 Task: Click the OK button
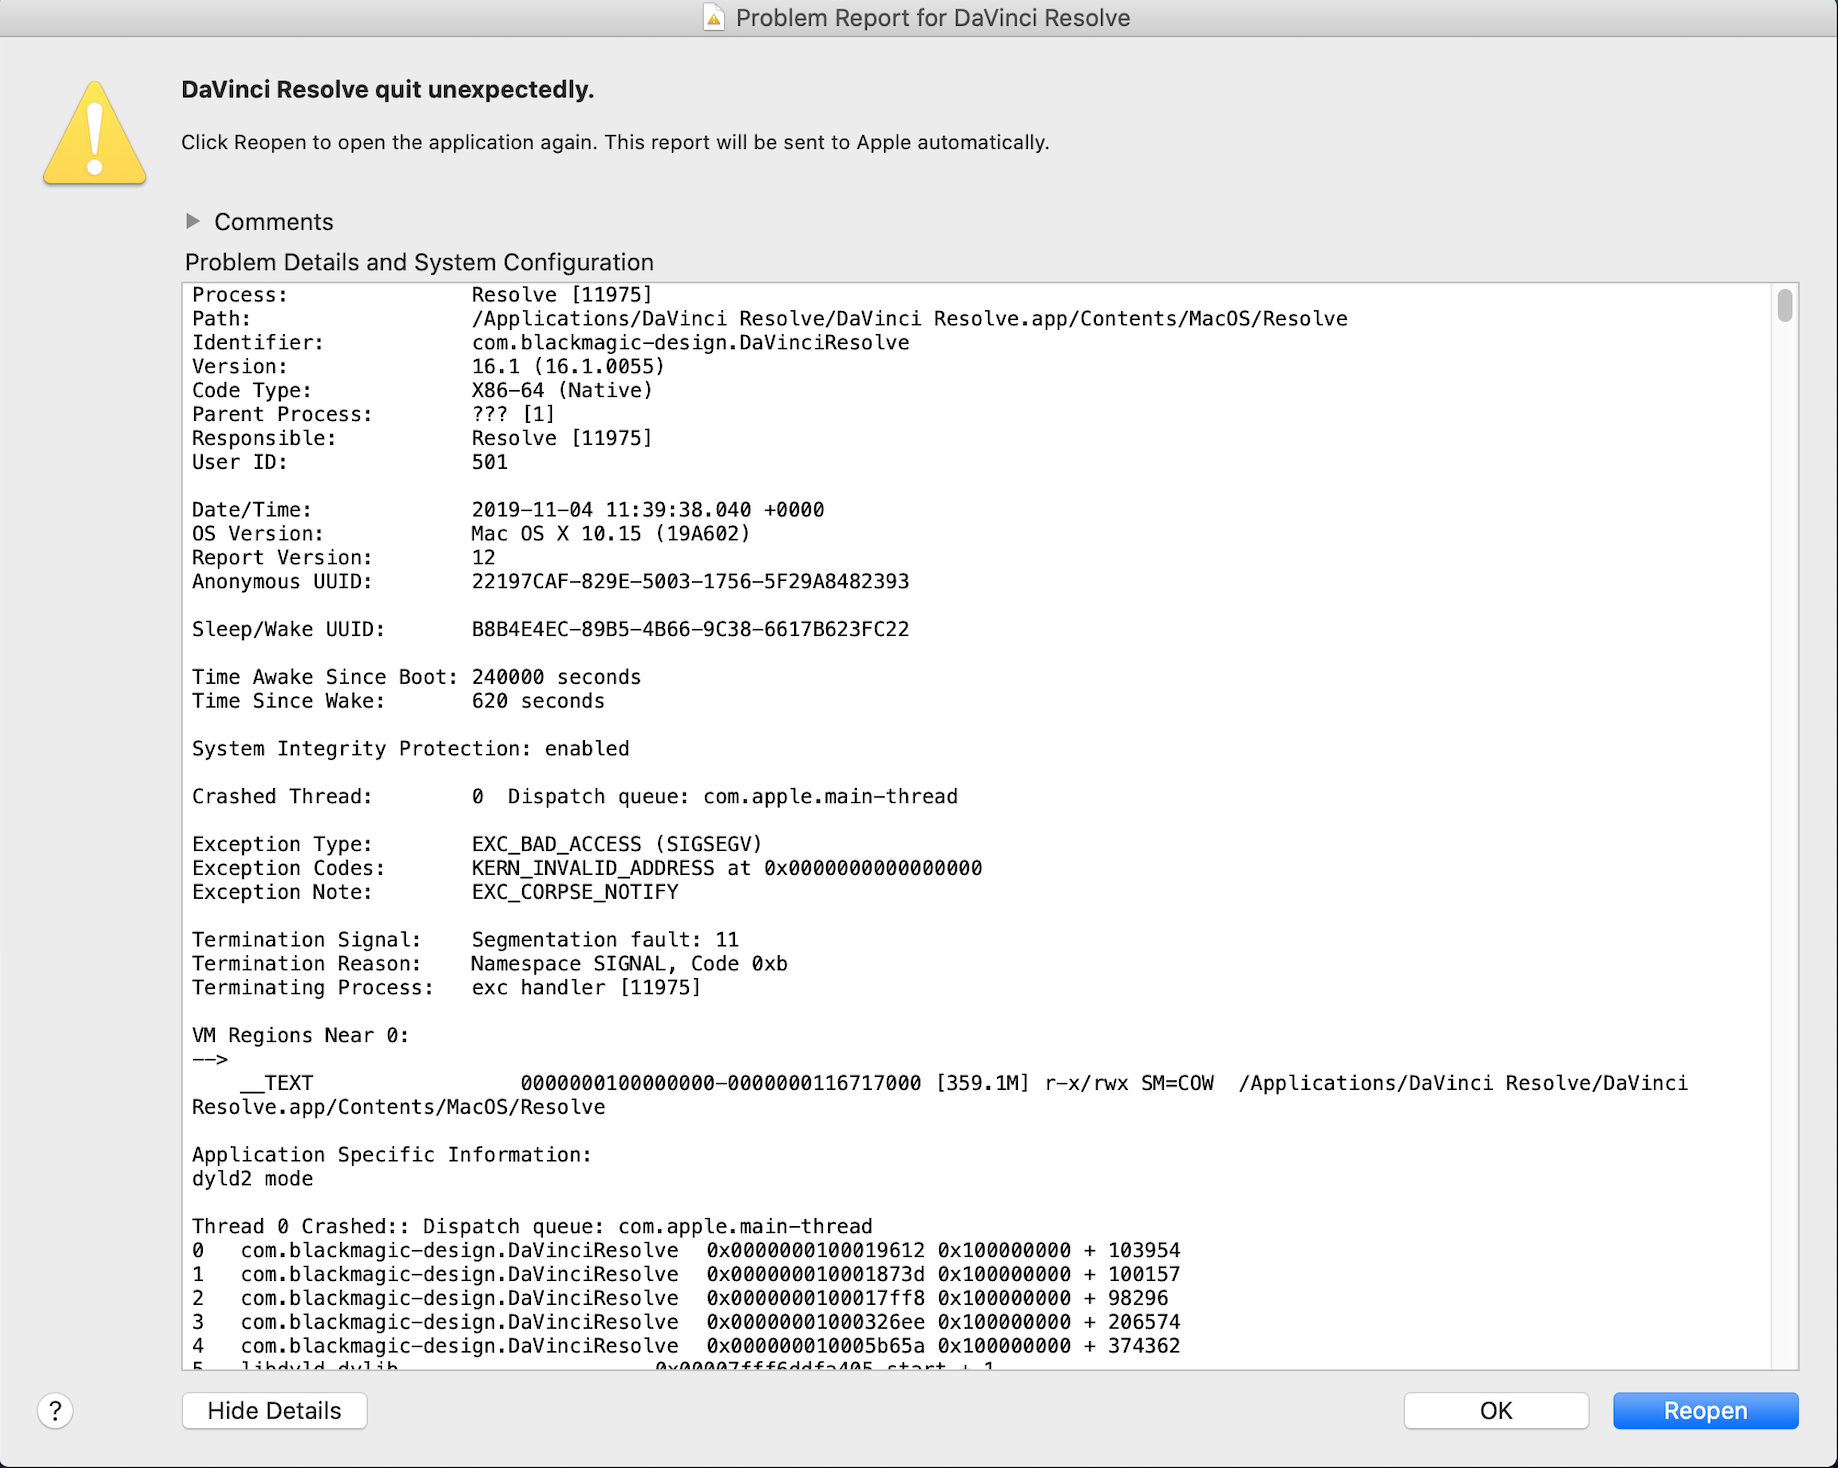[x=1496, y=1411]
